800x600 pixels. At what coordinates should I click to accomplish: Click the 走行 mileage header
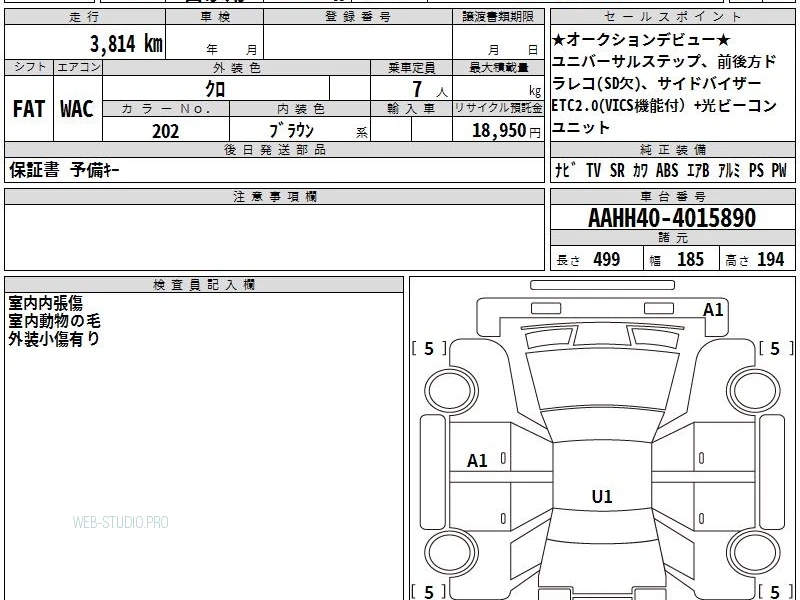coord(85,17)
